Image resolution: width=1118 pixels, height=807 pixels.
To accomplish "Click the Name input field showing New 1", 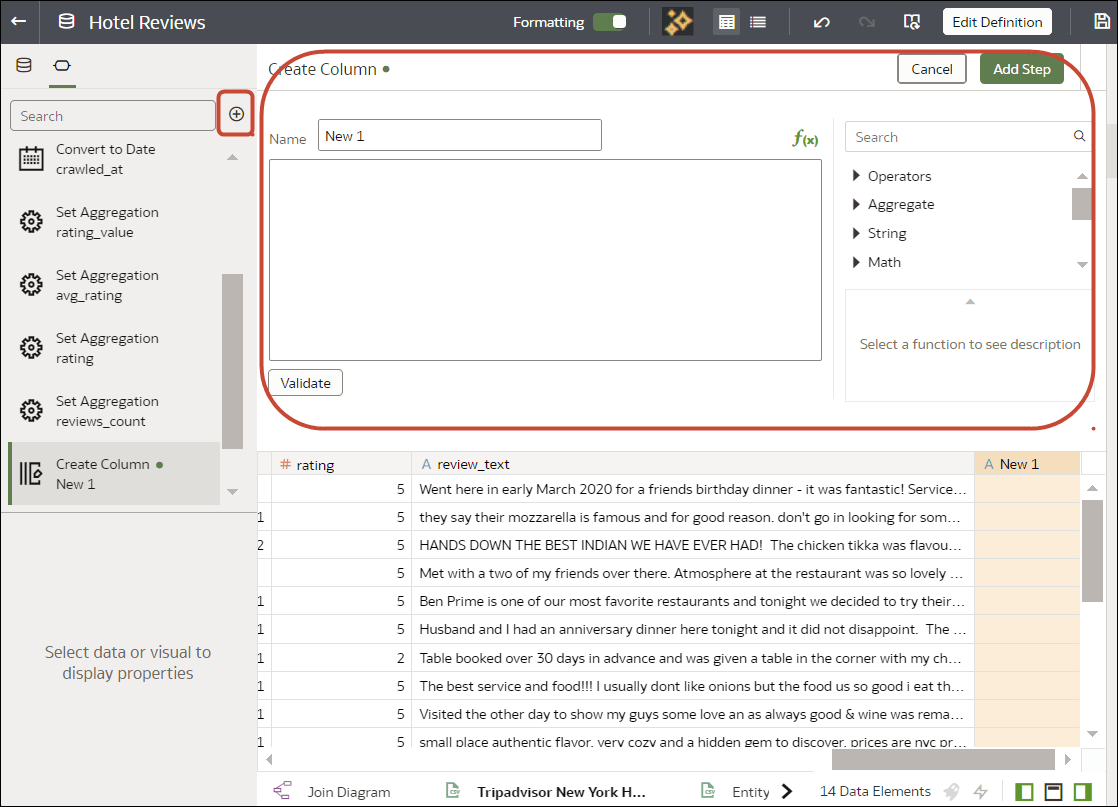I will 459,134.
